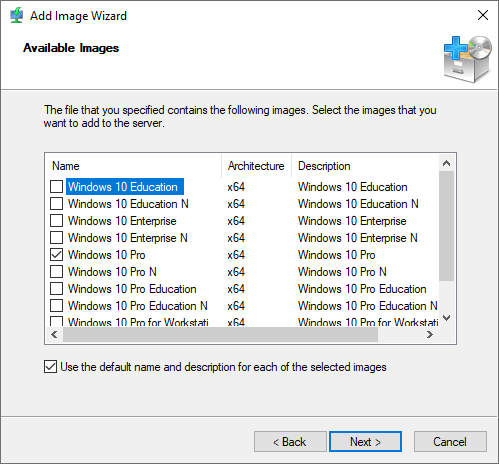
Task: Click the Back button
Action: pos(290,442)
